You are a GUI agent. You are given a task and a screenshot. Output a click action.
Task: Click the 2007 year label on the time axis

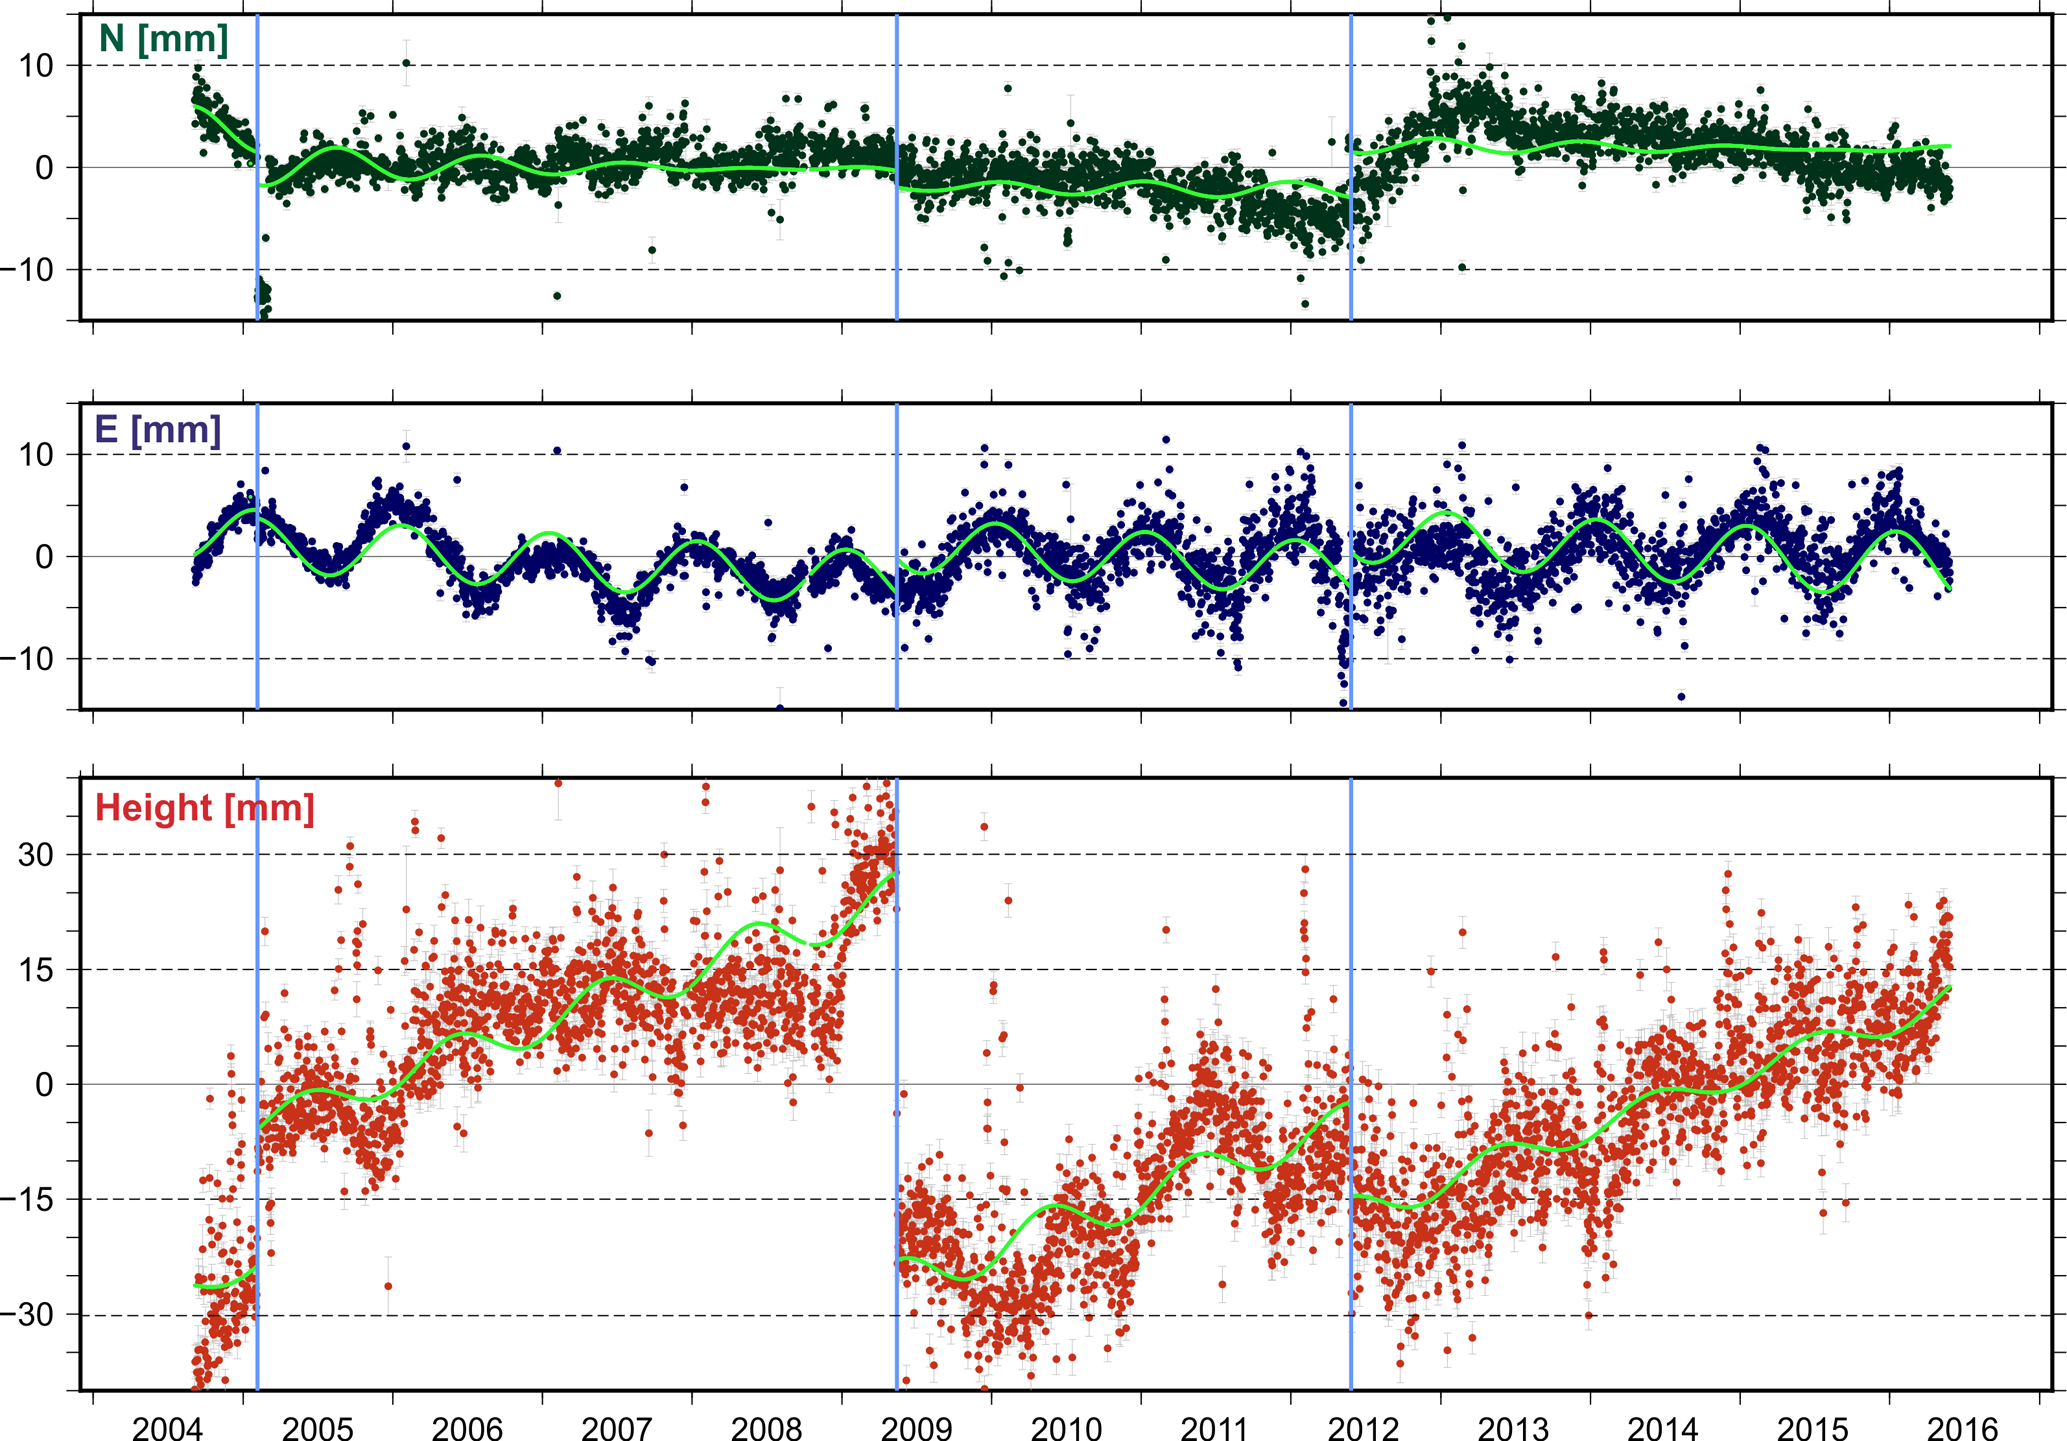point(616,1427)
